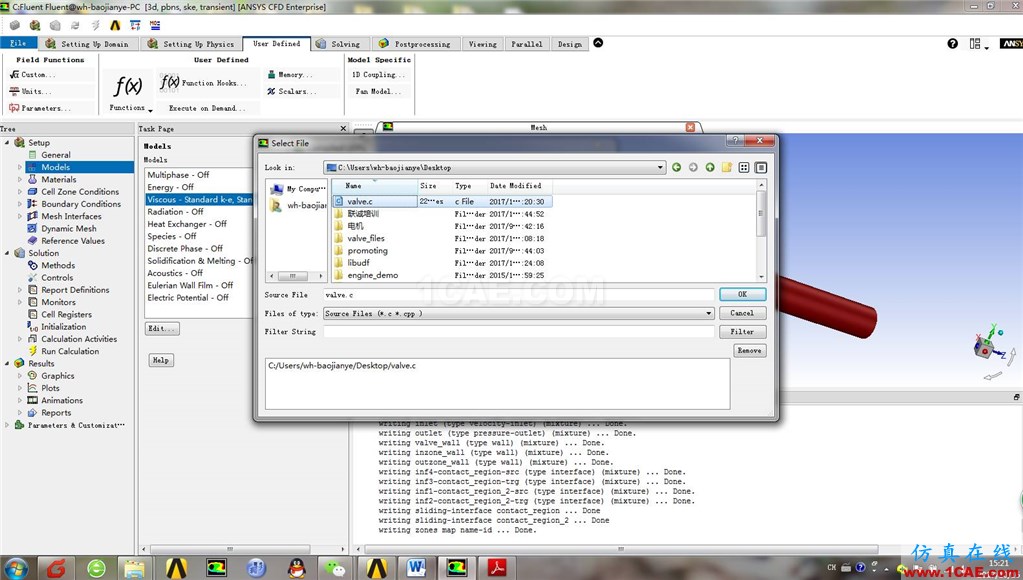Screen dimensions: 1023x580
Task: Open WeChat from taskbar
Action: [x=336, y=568]
